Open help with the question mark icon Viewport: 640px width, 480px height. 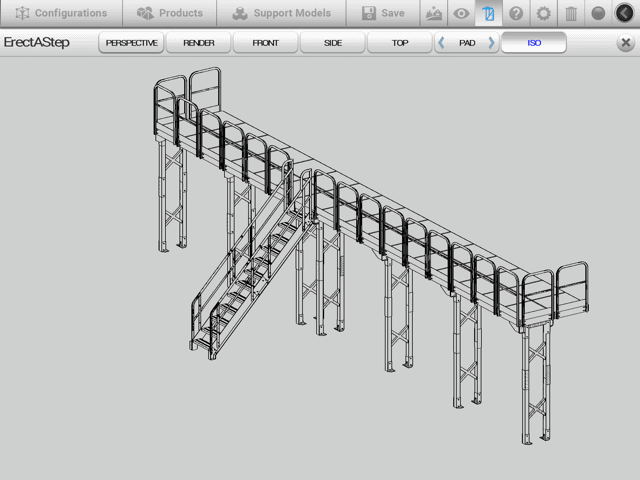516,14
